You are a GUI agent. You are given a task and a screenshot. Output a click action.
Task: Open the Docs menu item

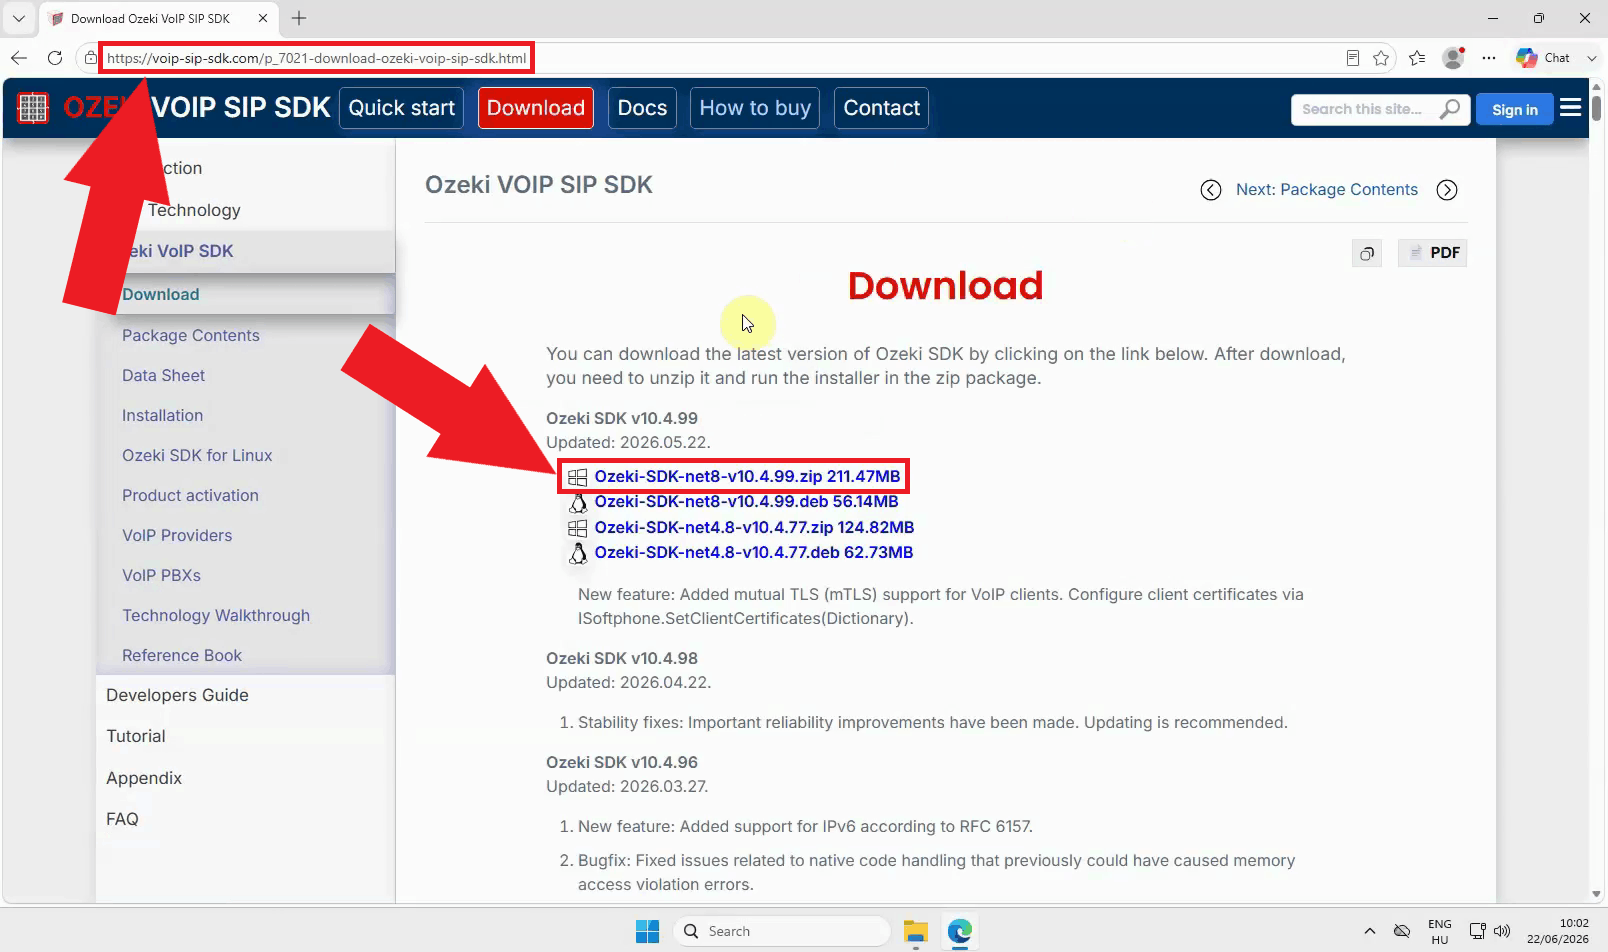tap(642, 108)
